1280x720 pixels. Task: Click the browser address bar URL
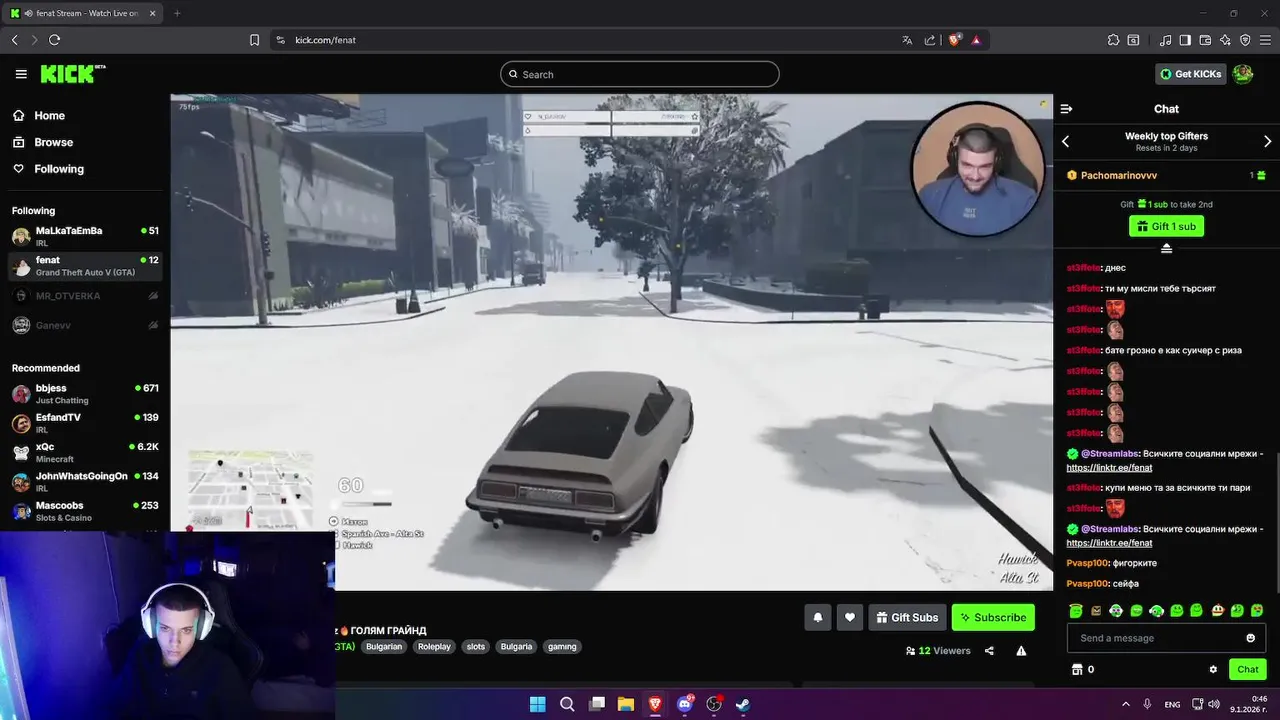tap(326, 40)
